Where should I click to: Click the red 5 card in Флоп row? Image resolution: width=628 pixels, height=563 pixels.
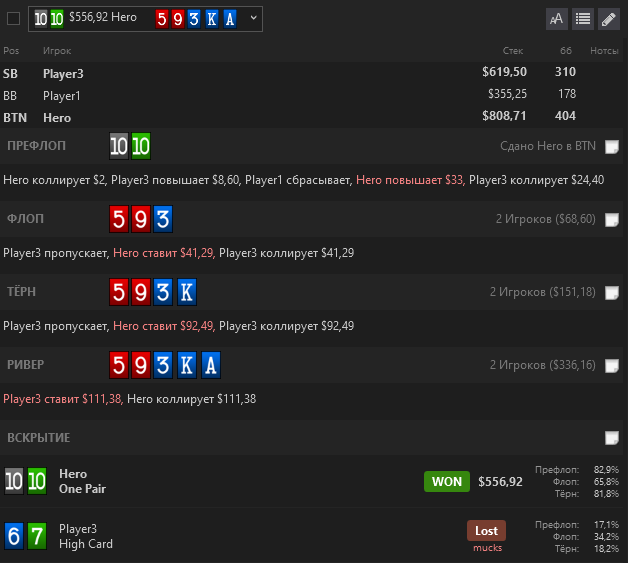[119, 219]
